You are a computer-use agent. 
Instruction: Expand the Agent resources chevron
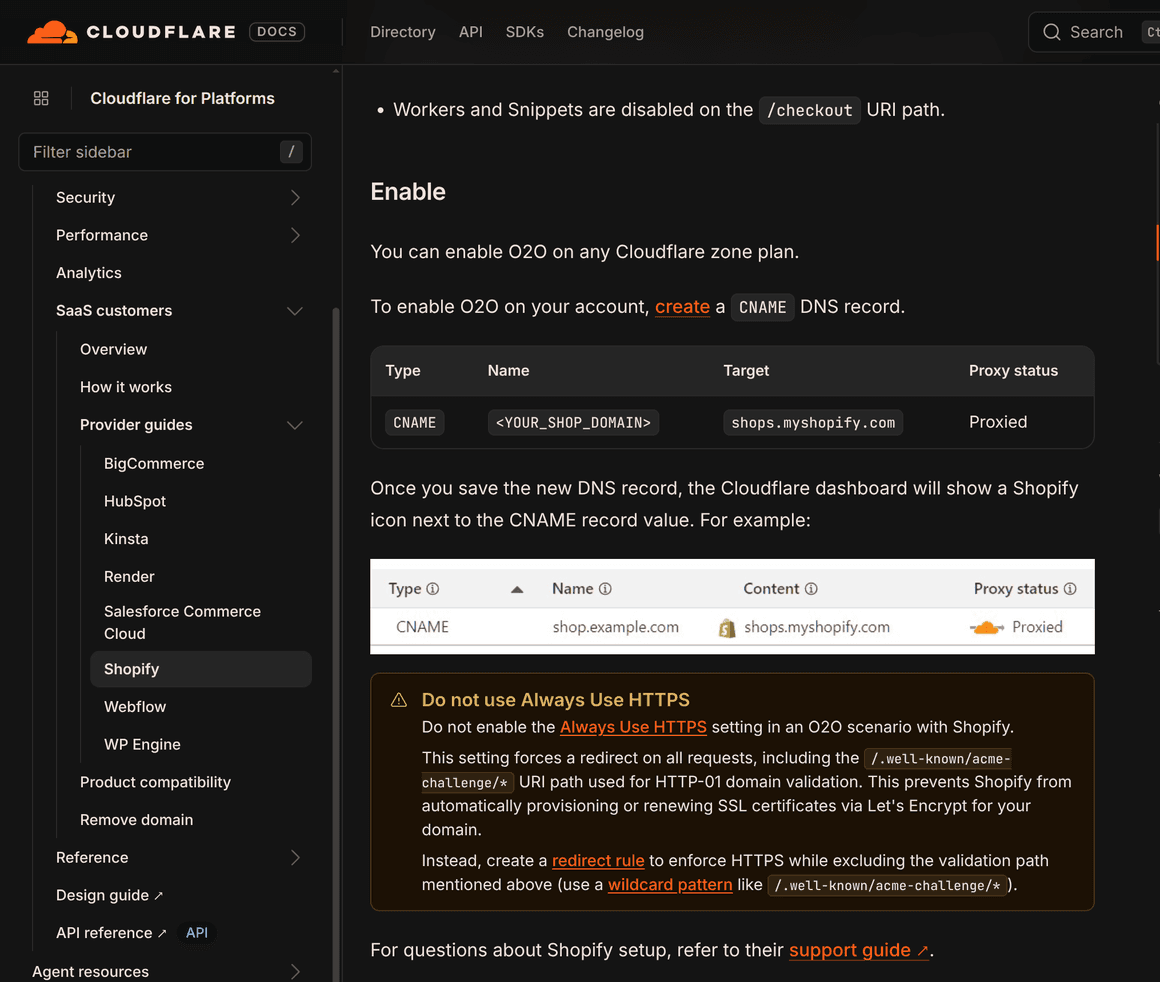[x=295, y=971]
